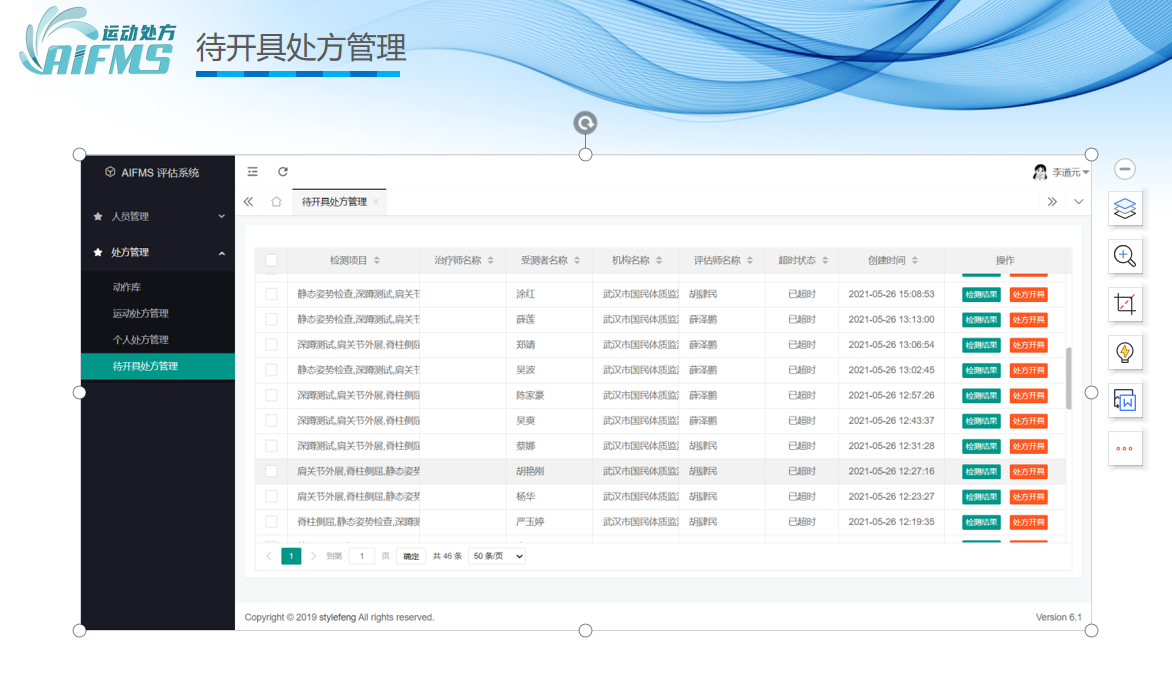This screenshot has width=1172, height=673.
Task: Click the refresh icon in the top bar
Action: coord(283,172)
